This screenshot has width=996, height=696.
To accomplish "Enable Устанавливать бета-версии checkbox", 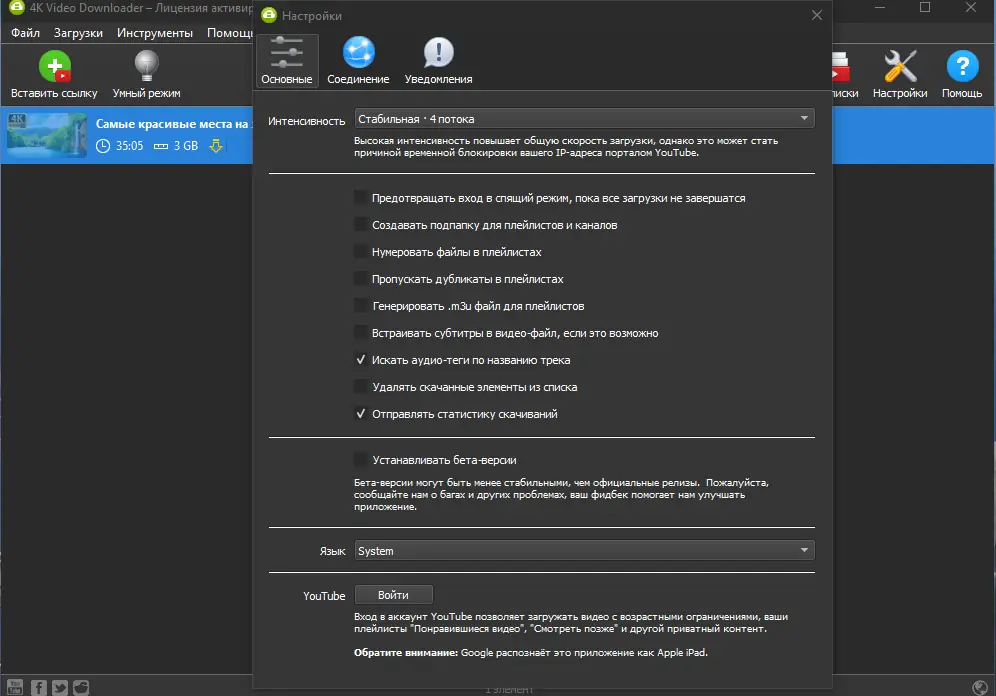I will [361, 460].
